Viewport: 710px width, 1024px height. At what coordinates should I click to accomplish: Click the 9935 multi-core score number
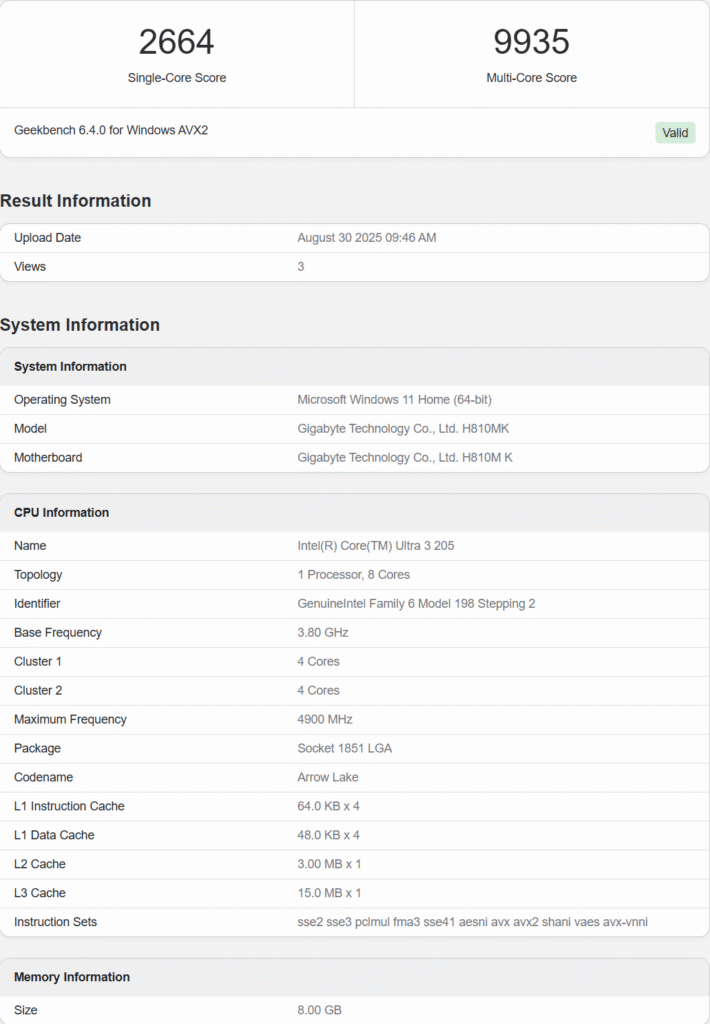coord(531,42)
